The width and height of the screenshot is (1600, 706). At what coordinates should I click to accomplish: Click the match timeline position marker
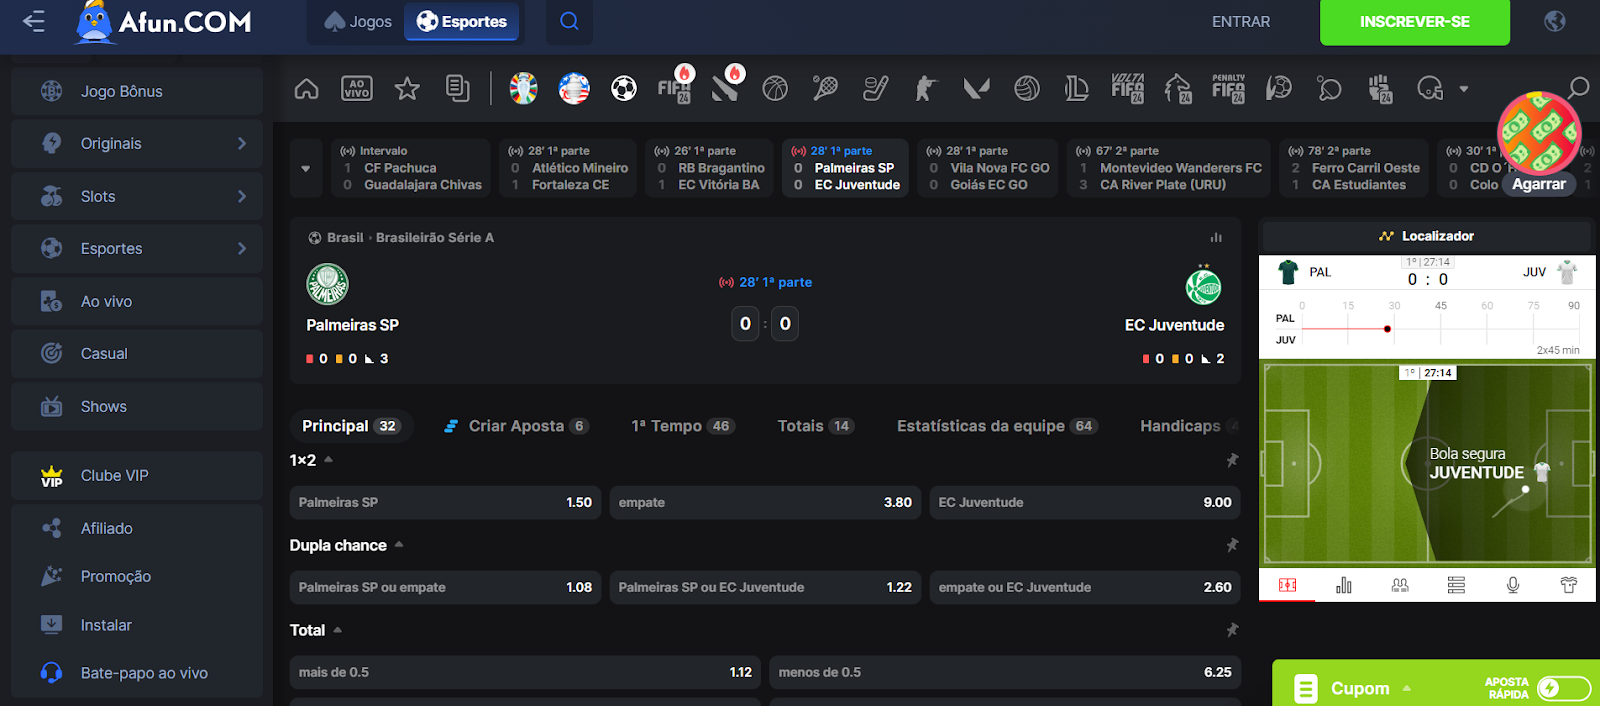[1387, 329]
